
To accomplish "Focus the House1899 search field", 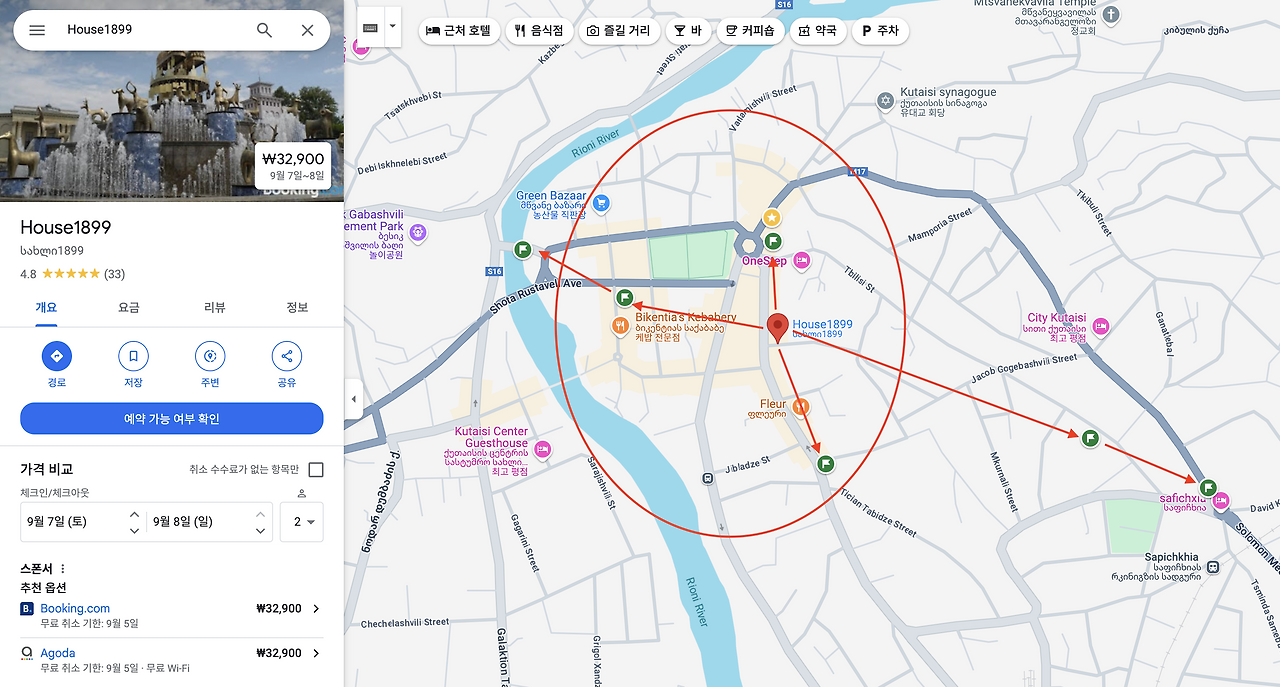I will tap(150, 30).
